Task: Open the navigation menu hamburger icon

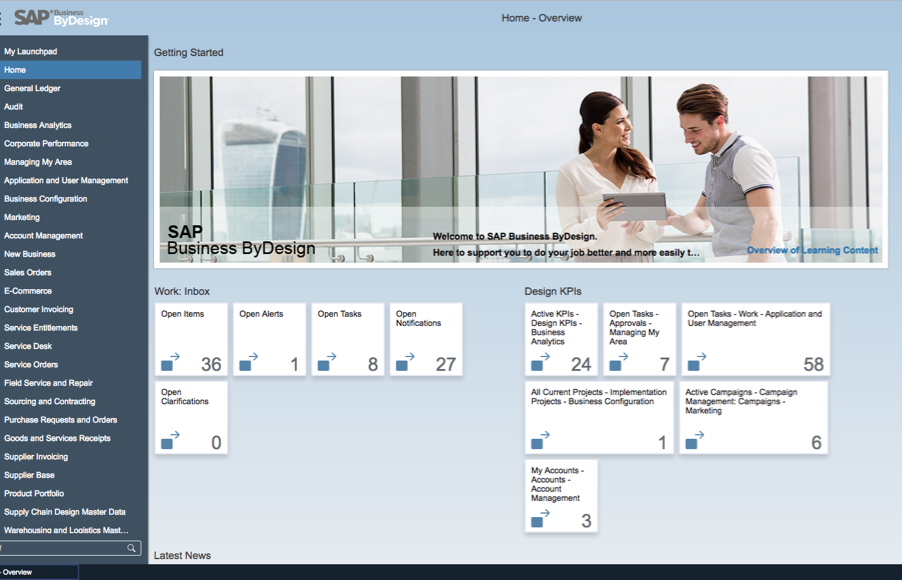Action: (x=1, y=18)
